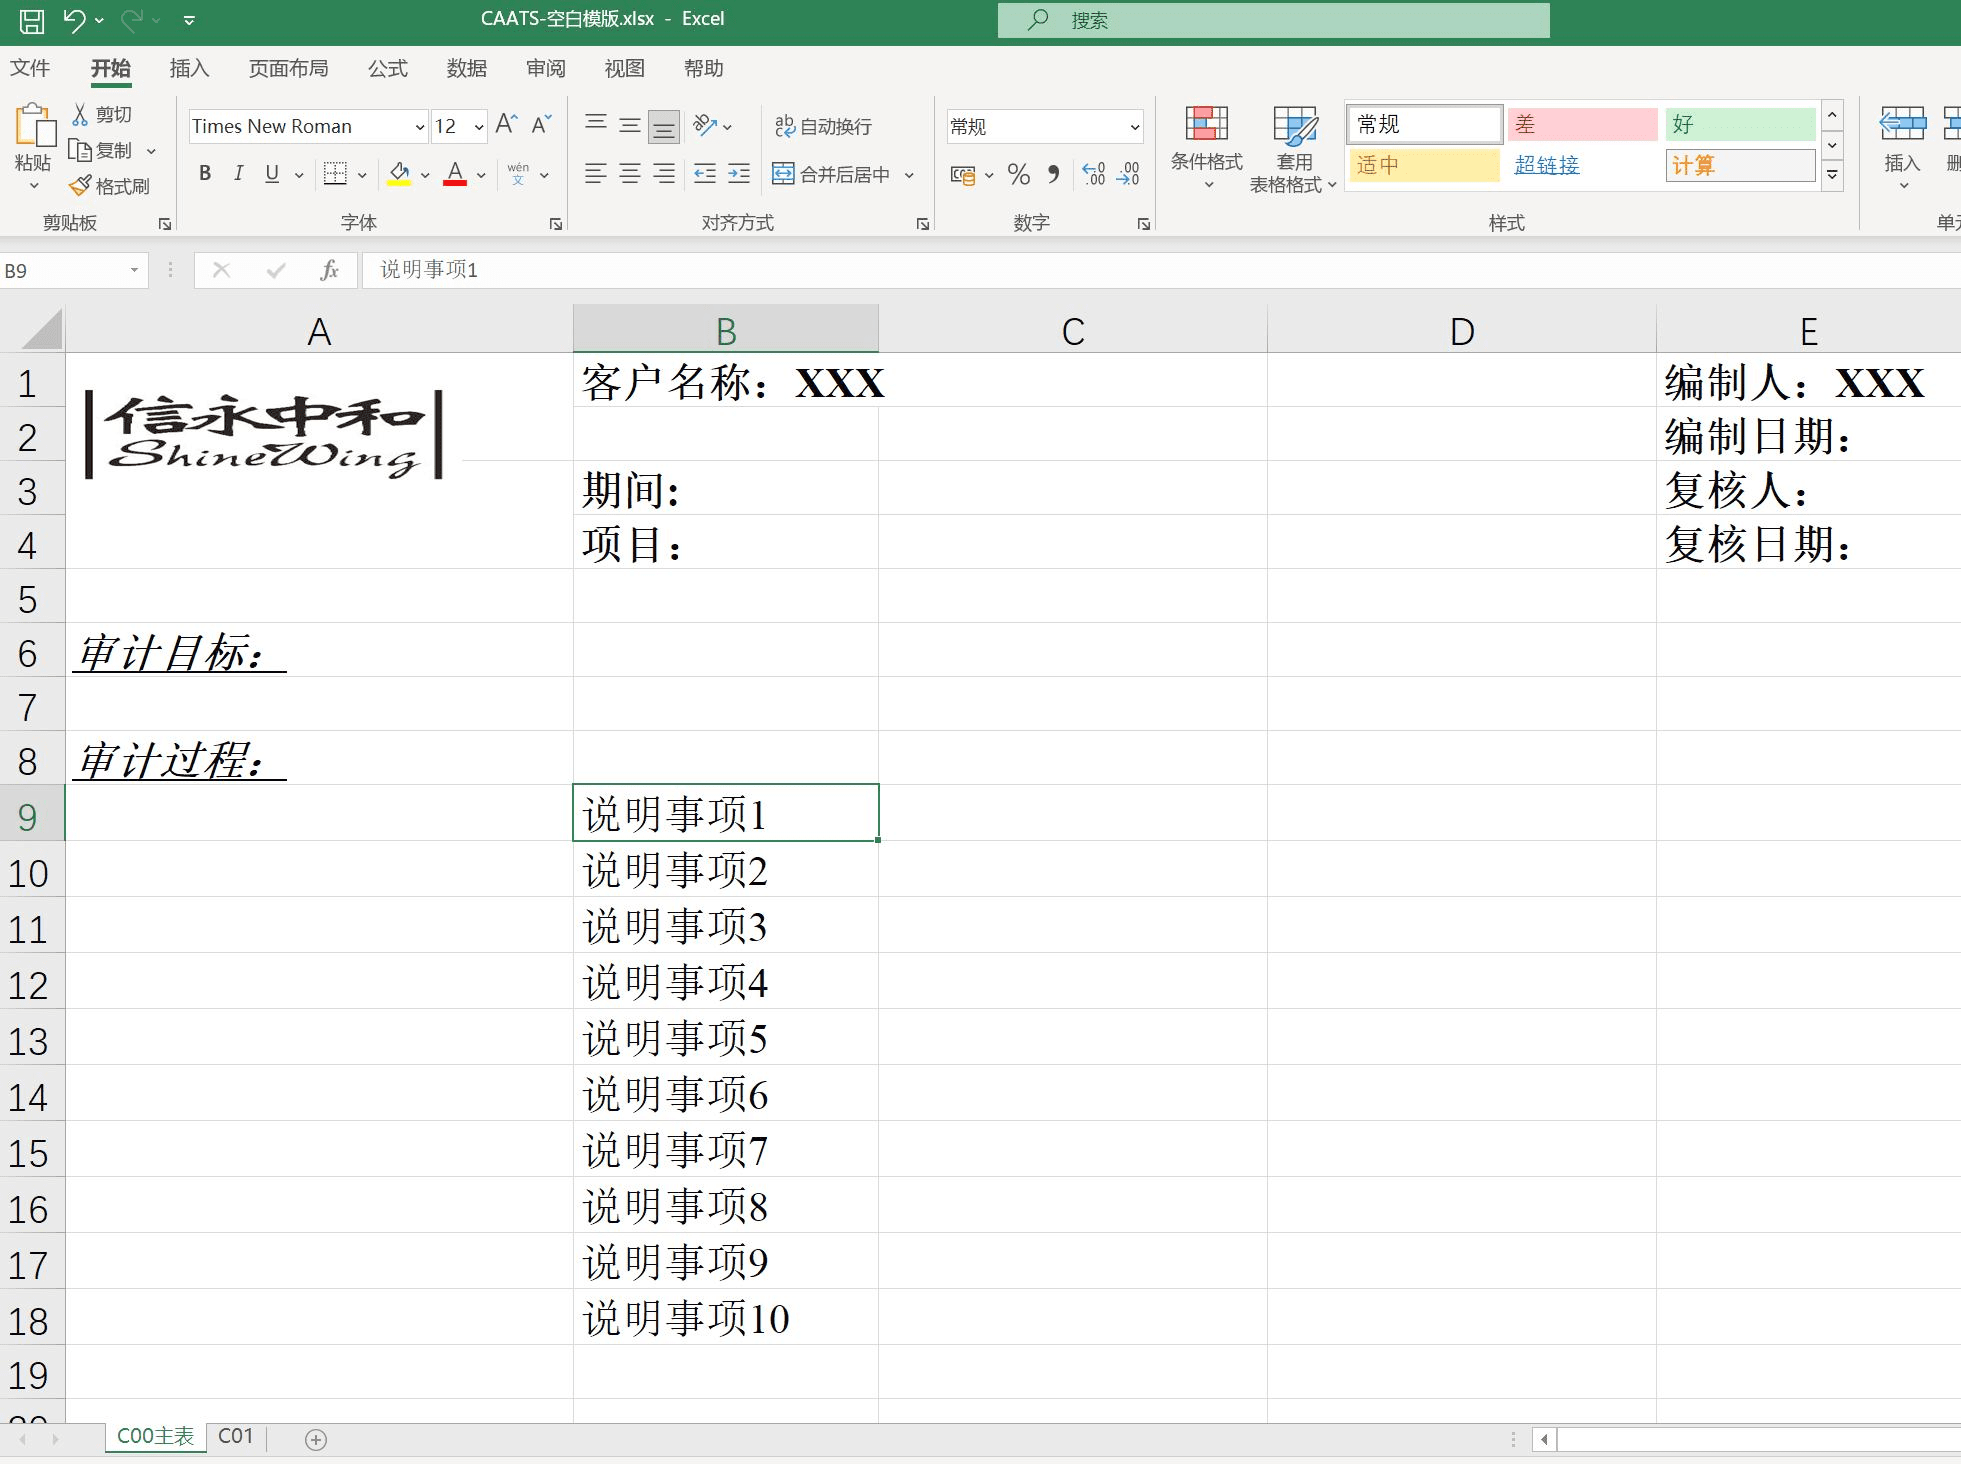
Task: Click decrease indent icon
Action: (705, 174)
